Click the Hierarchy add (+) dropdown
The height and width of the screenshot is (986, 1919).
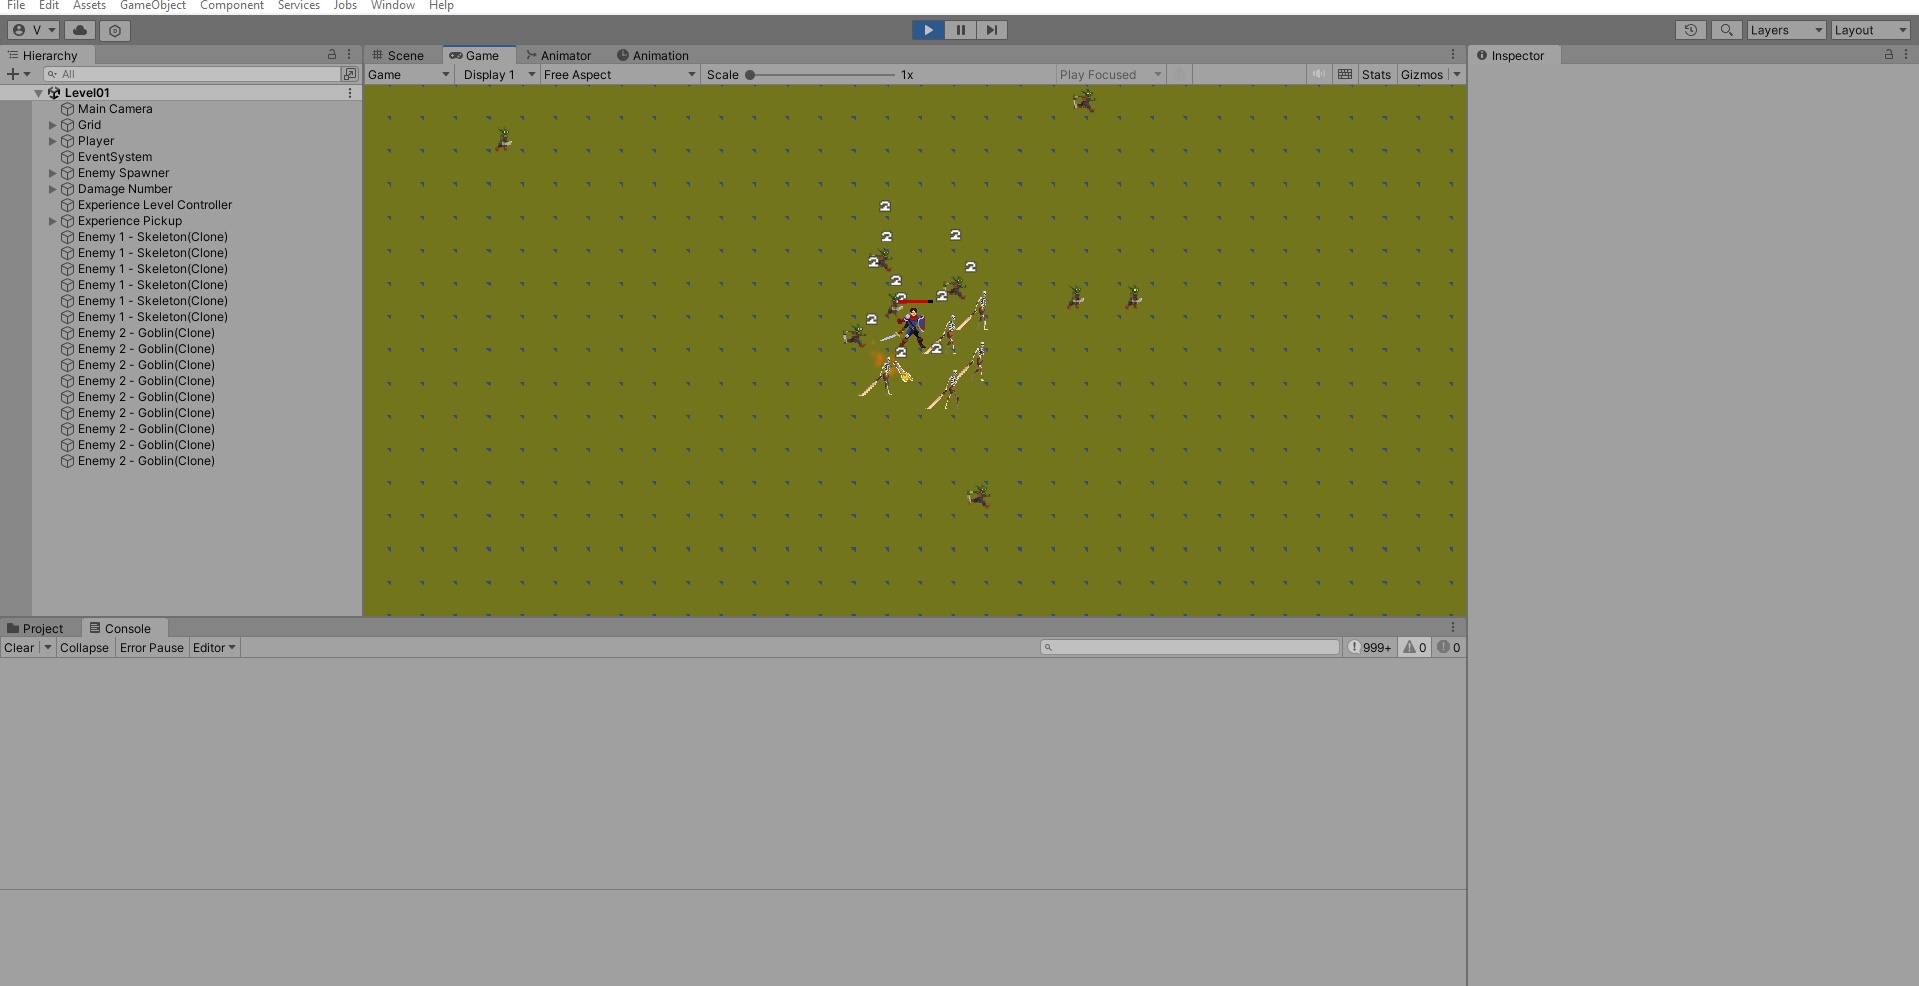(x=18, y=74)
